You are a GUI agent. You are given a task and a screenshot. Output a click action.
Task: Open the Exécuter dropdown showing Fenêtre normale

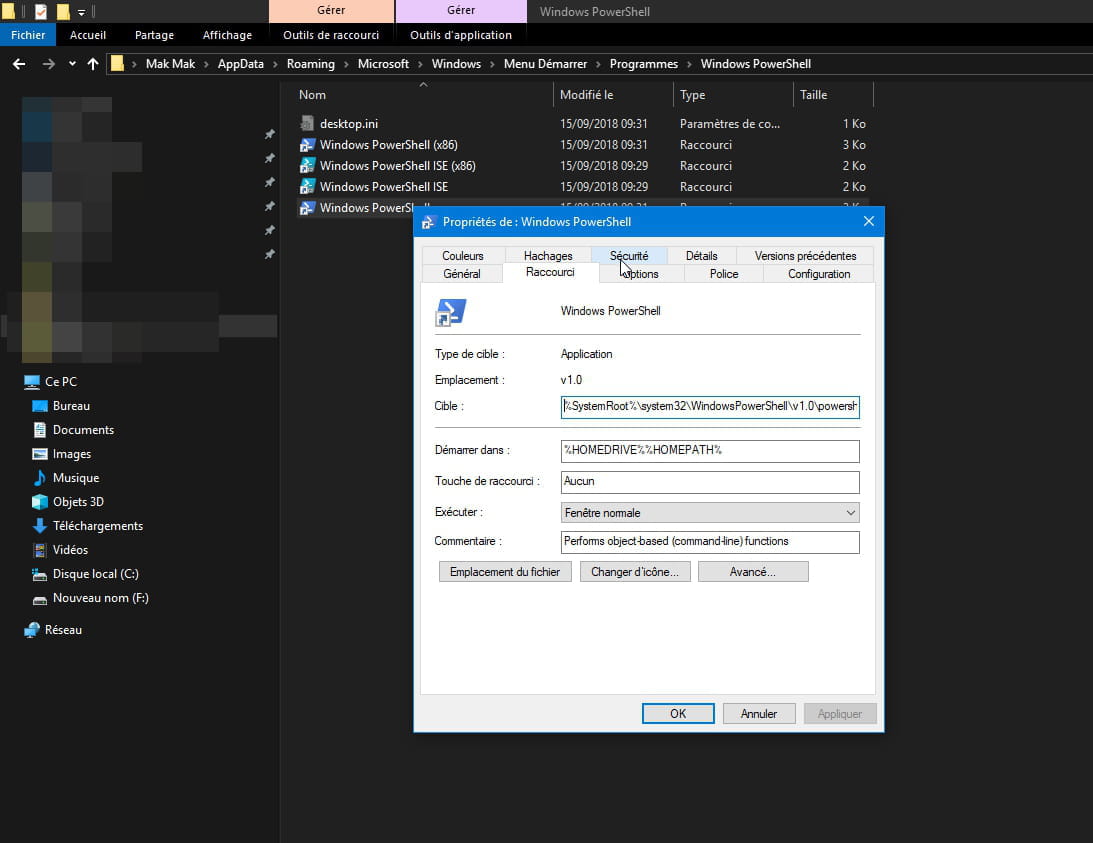(x=849, y=512)
